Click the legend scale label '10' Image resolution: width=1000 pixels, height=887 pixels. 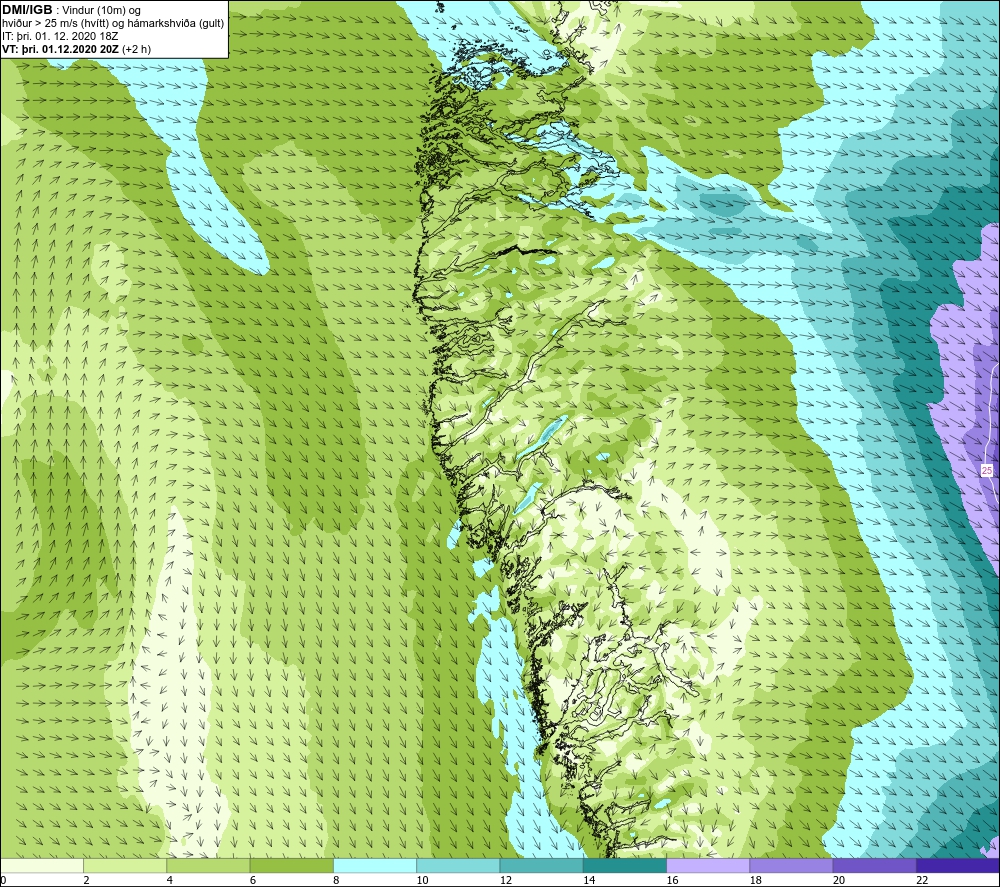[x=422, y=881]
